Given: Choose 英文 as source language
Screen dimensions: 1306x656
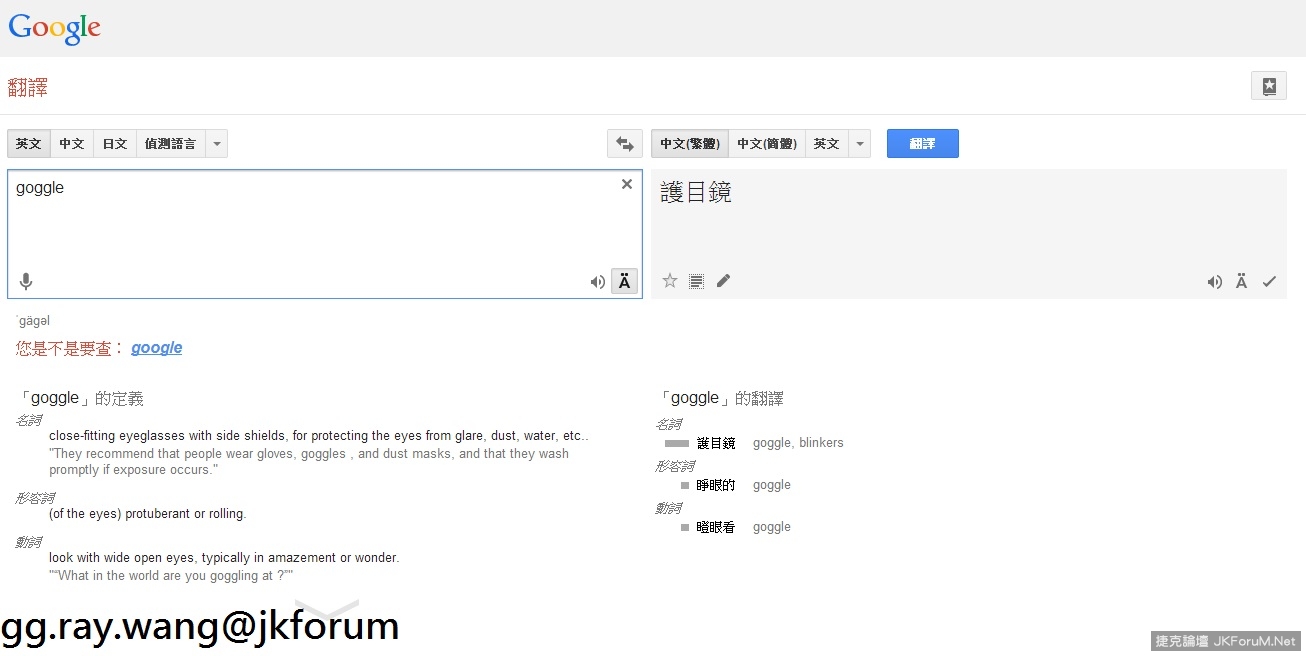Looking at the screenshot, I should click(29, 144).
